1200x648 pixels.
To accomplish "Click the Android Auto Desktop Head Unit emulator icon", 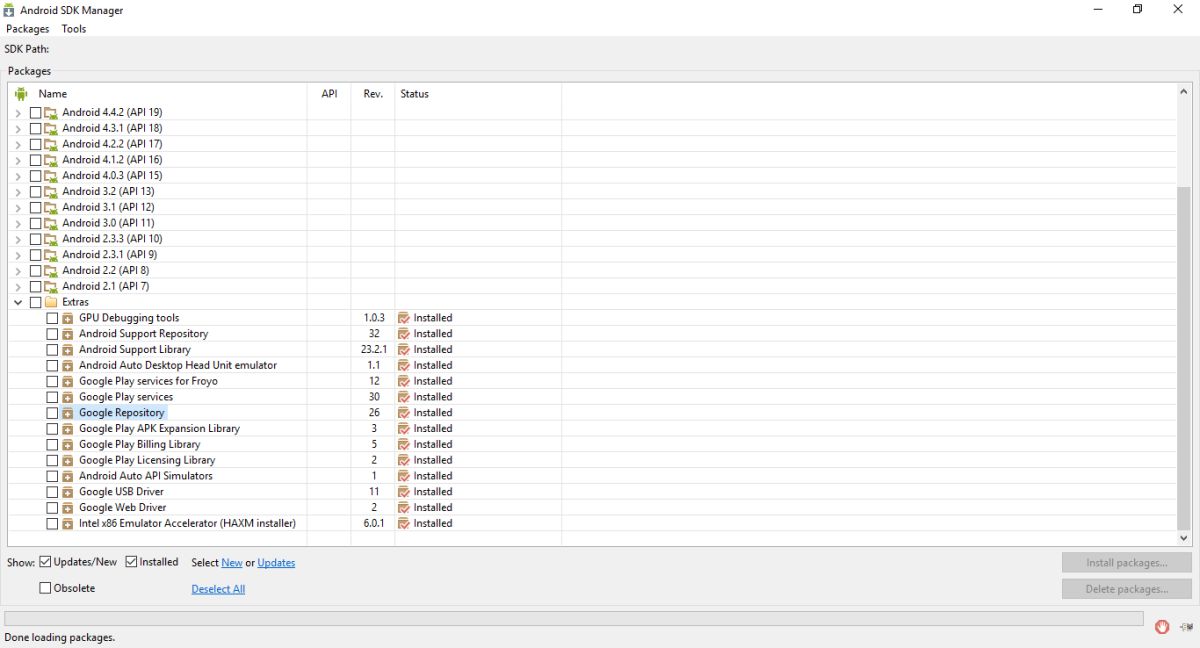I will (x=68, y=366).
